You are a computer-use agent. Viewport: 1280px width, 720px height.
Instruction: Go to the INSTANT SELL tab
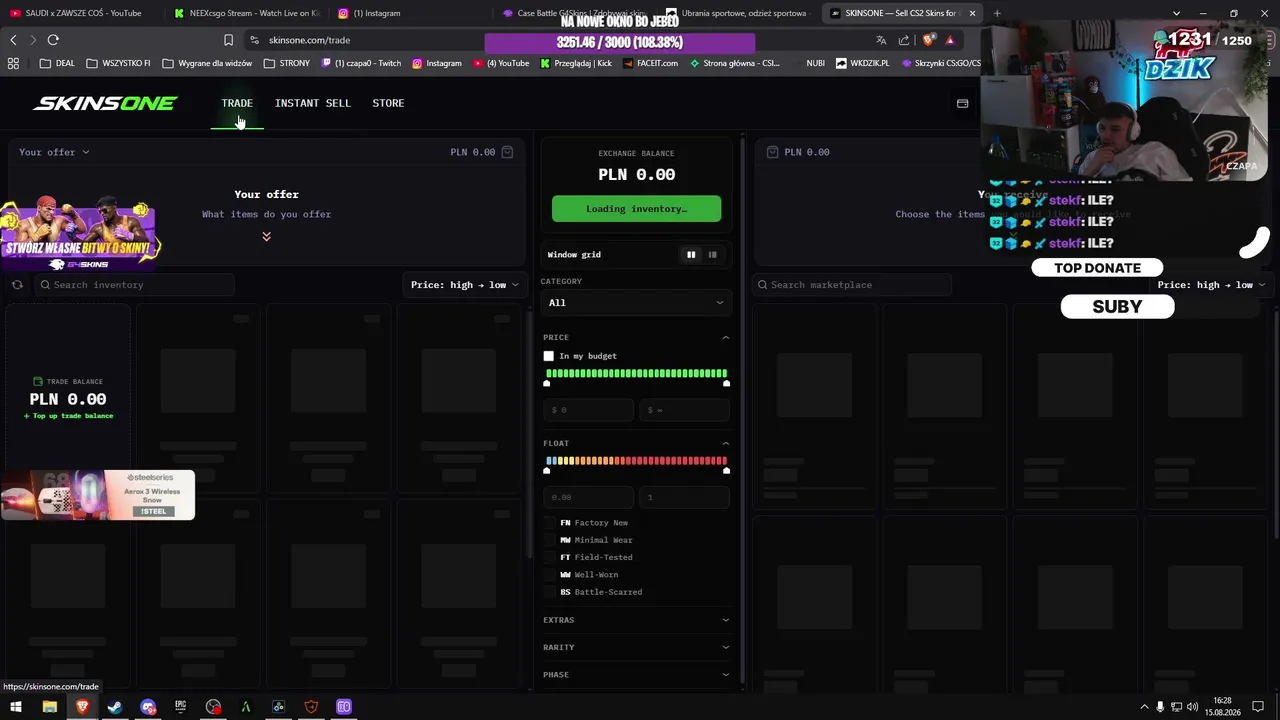coord(313,103)
